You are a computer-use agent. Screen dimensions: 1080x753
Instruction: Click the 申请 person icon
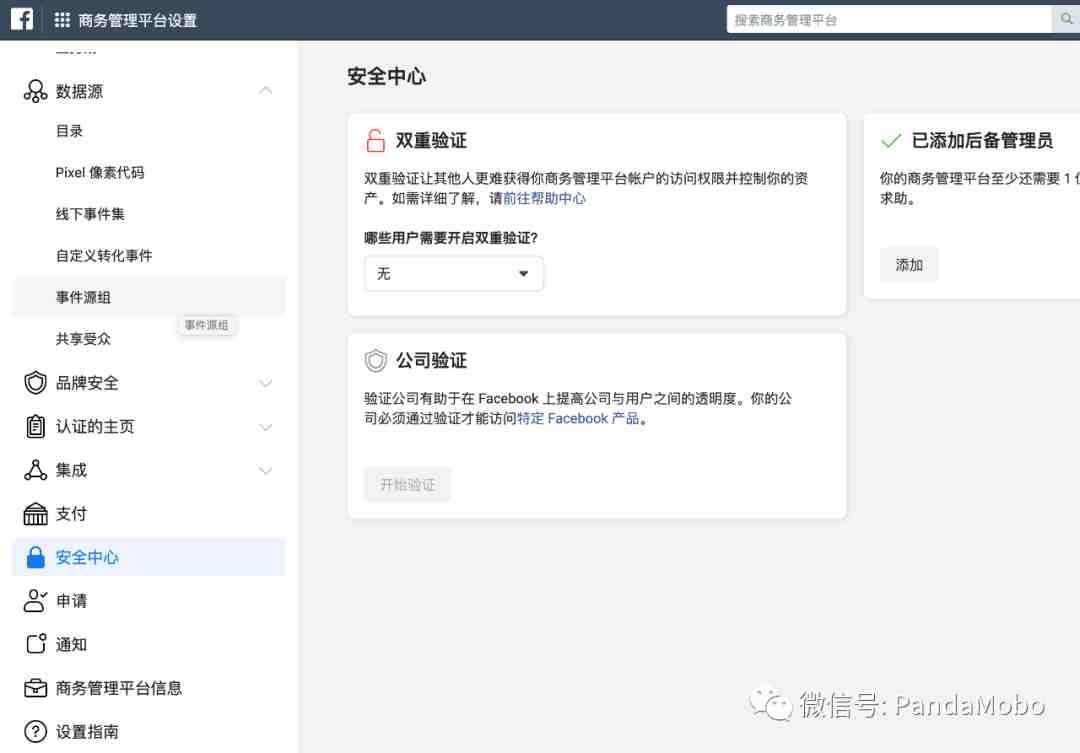pyautogui.click(x=35, y=601)
